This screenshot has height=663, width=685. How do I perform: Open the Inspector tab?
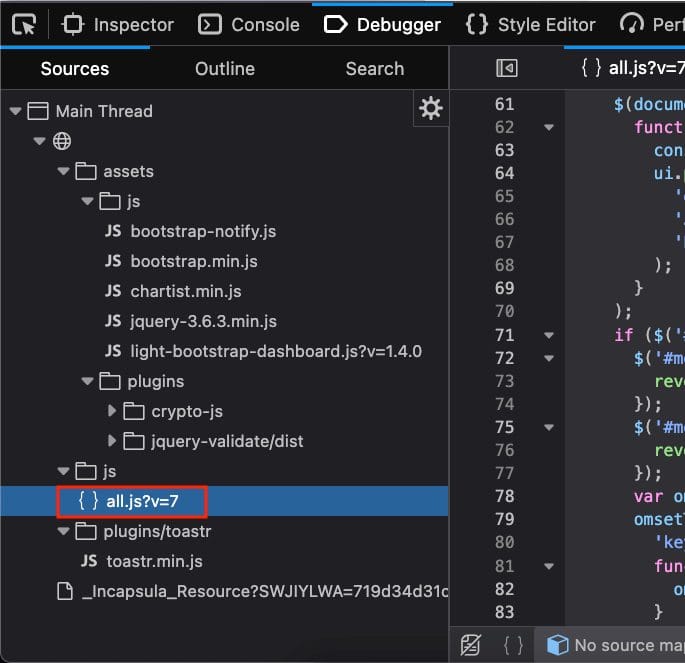(118, 24)
